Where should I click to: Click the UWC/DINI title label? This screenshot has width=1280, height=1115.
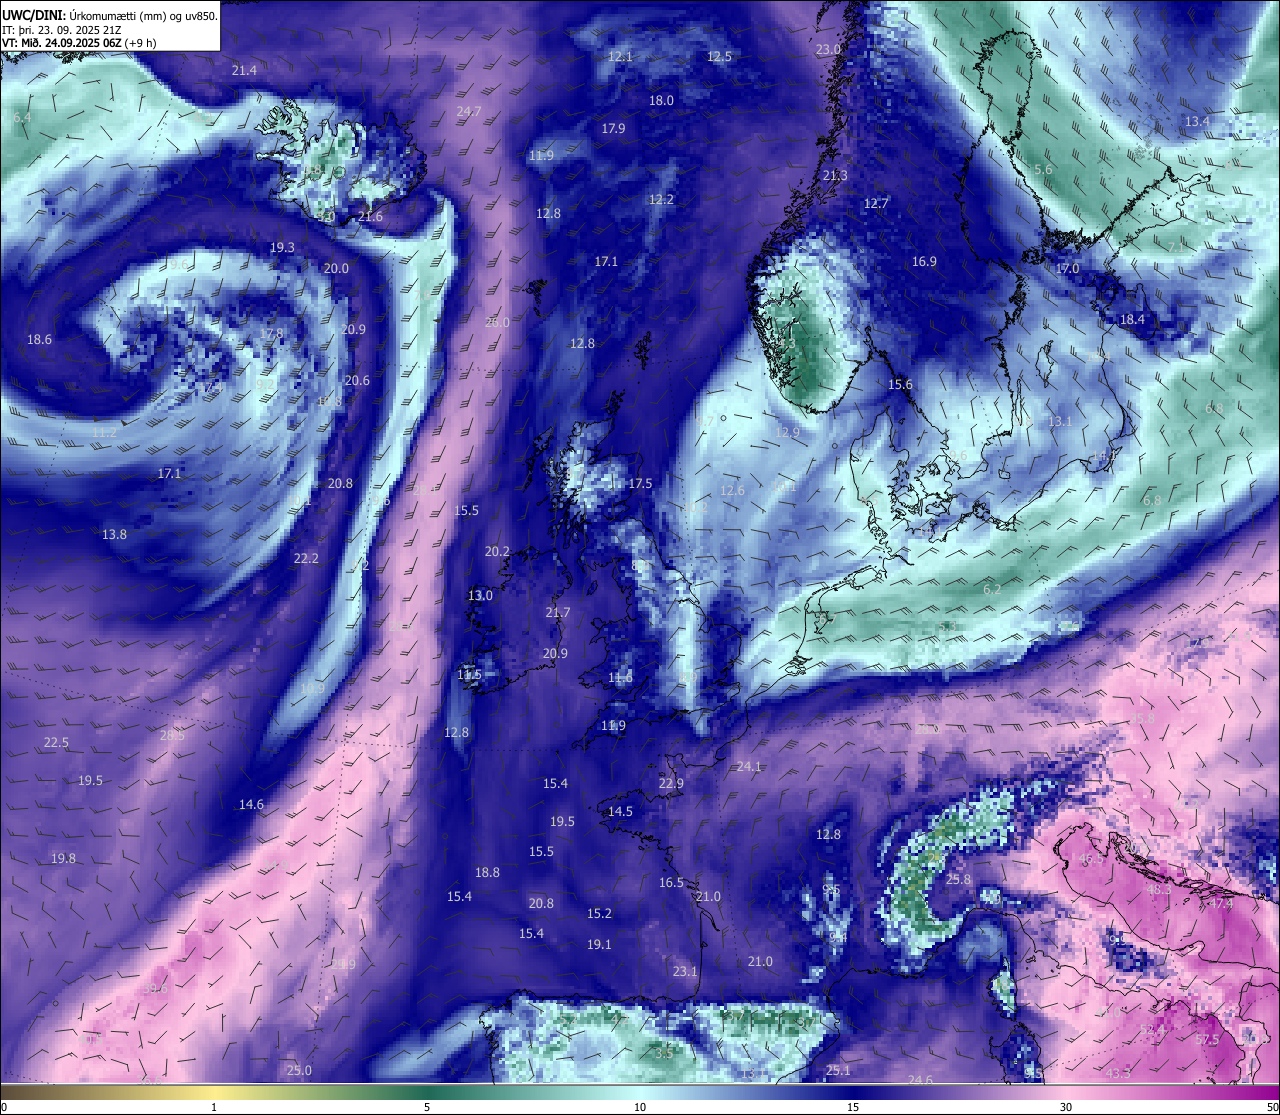[33, 16]
